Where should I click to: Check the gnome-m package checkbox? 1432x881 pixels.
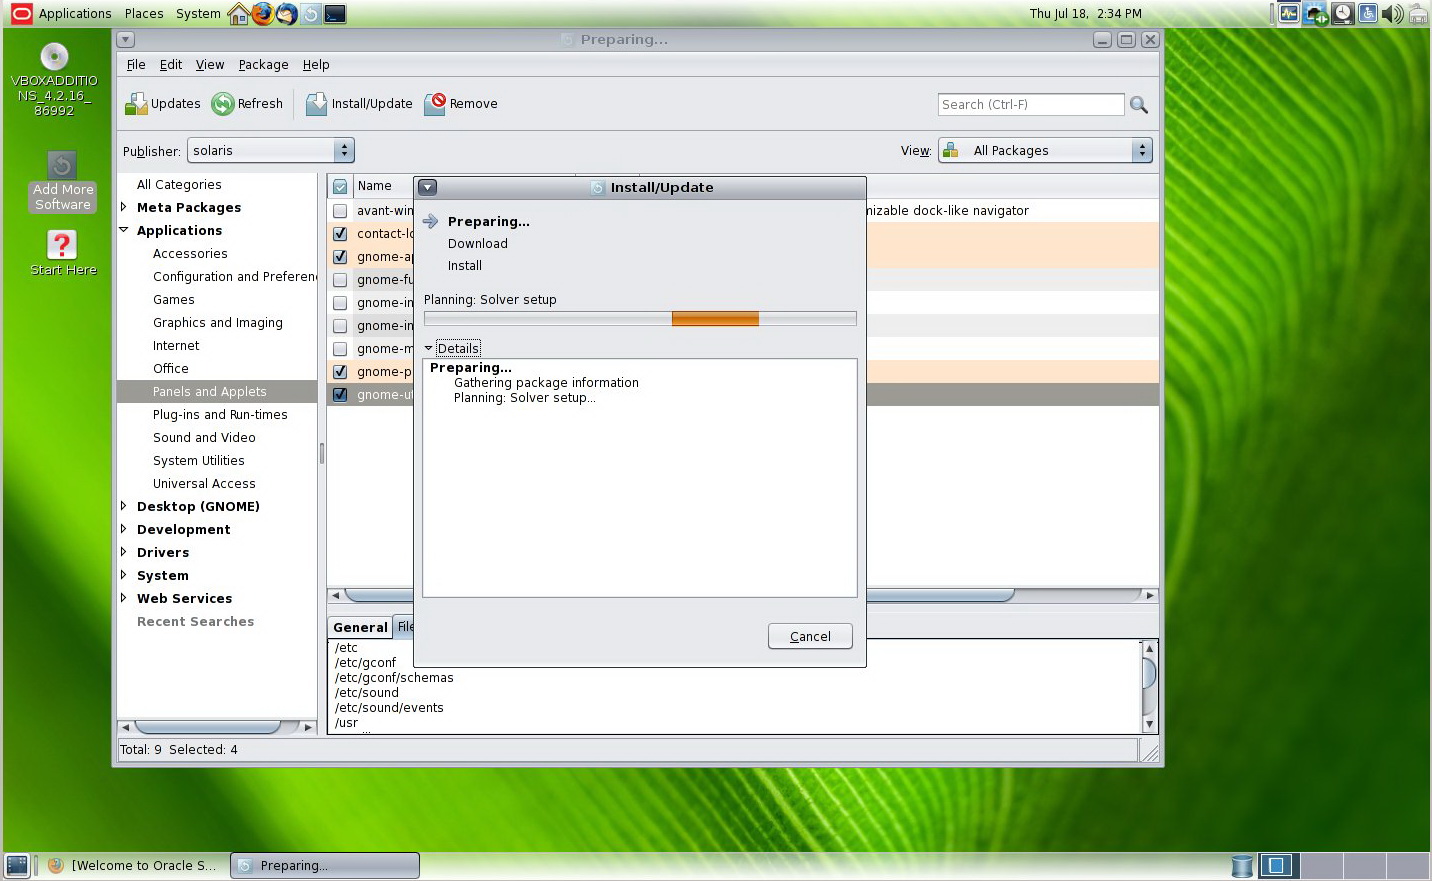click(x=340, y=349)
